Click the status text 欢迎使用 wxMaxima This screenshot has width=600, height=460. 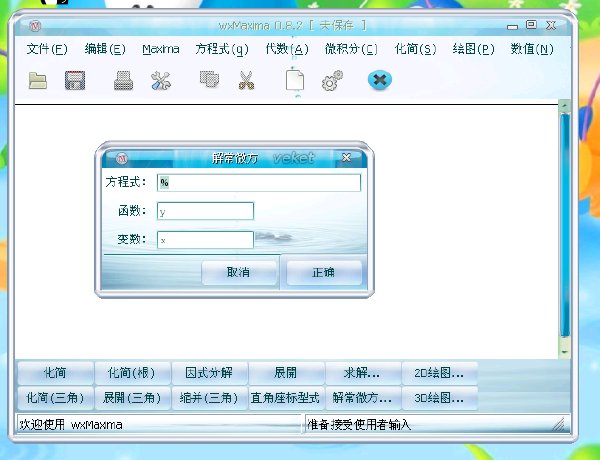(x=71, y=424)
